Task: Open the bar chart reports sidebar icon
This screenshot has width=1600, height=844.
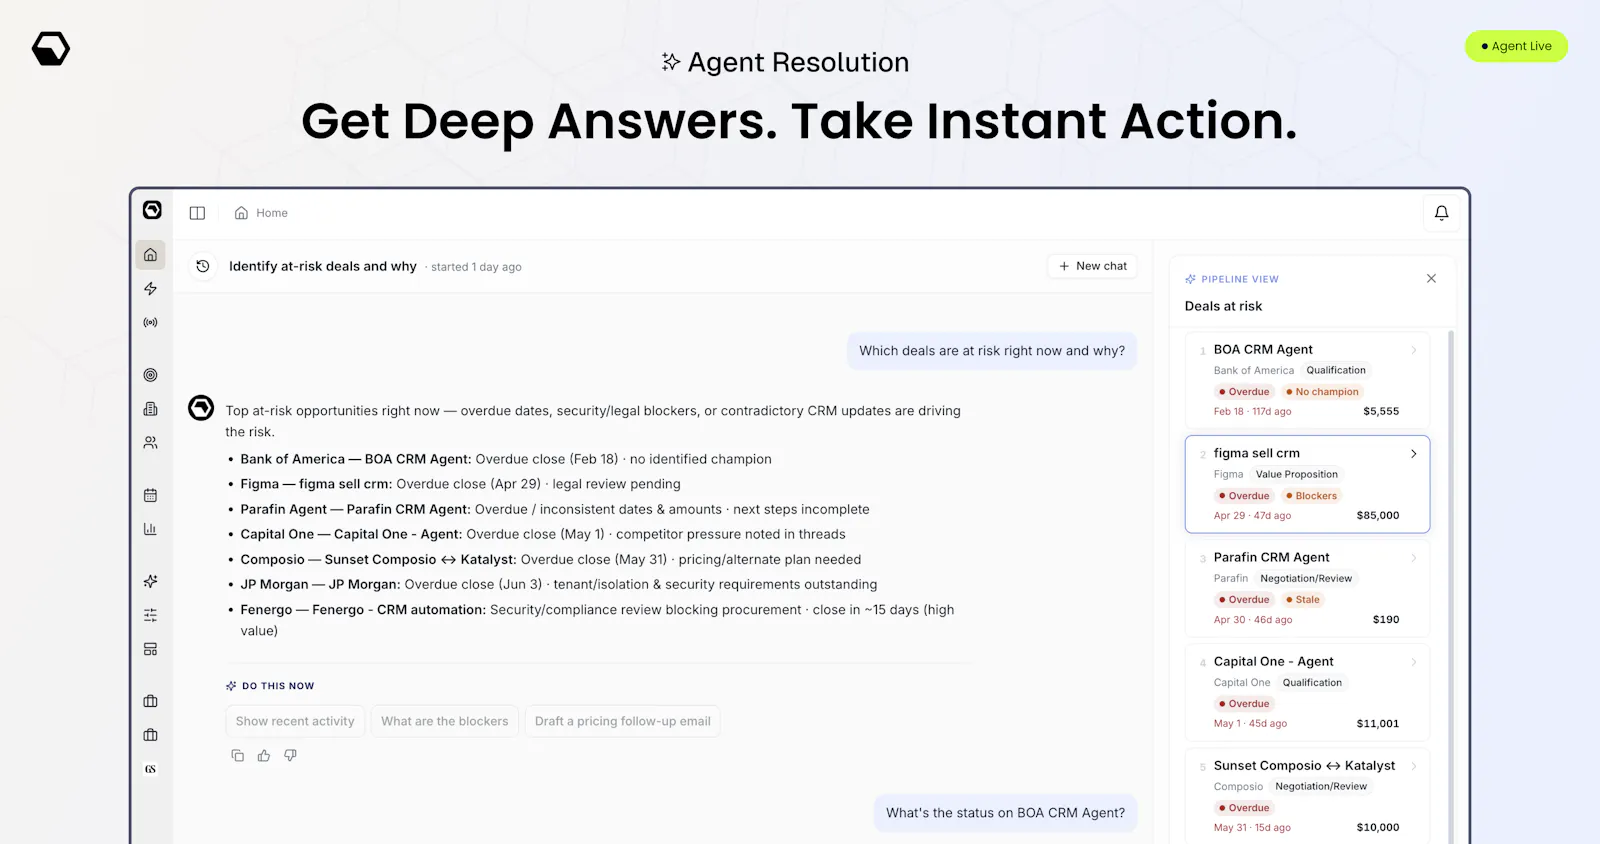Action: point(151,529)
